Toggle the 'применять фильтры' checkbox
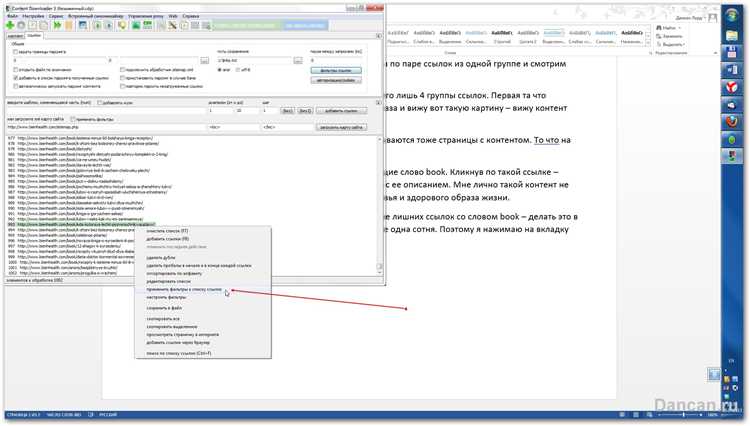The width and height of the screenshot is (750, 426). (x=73, y=120)
